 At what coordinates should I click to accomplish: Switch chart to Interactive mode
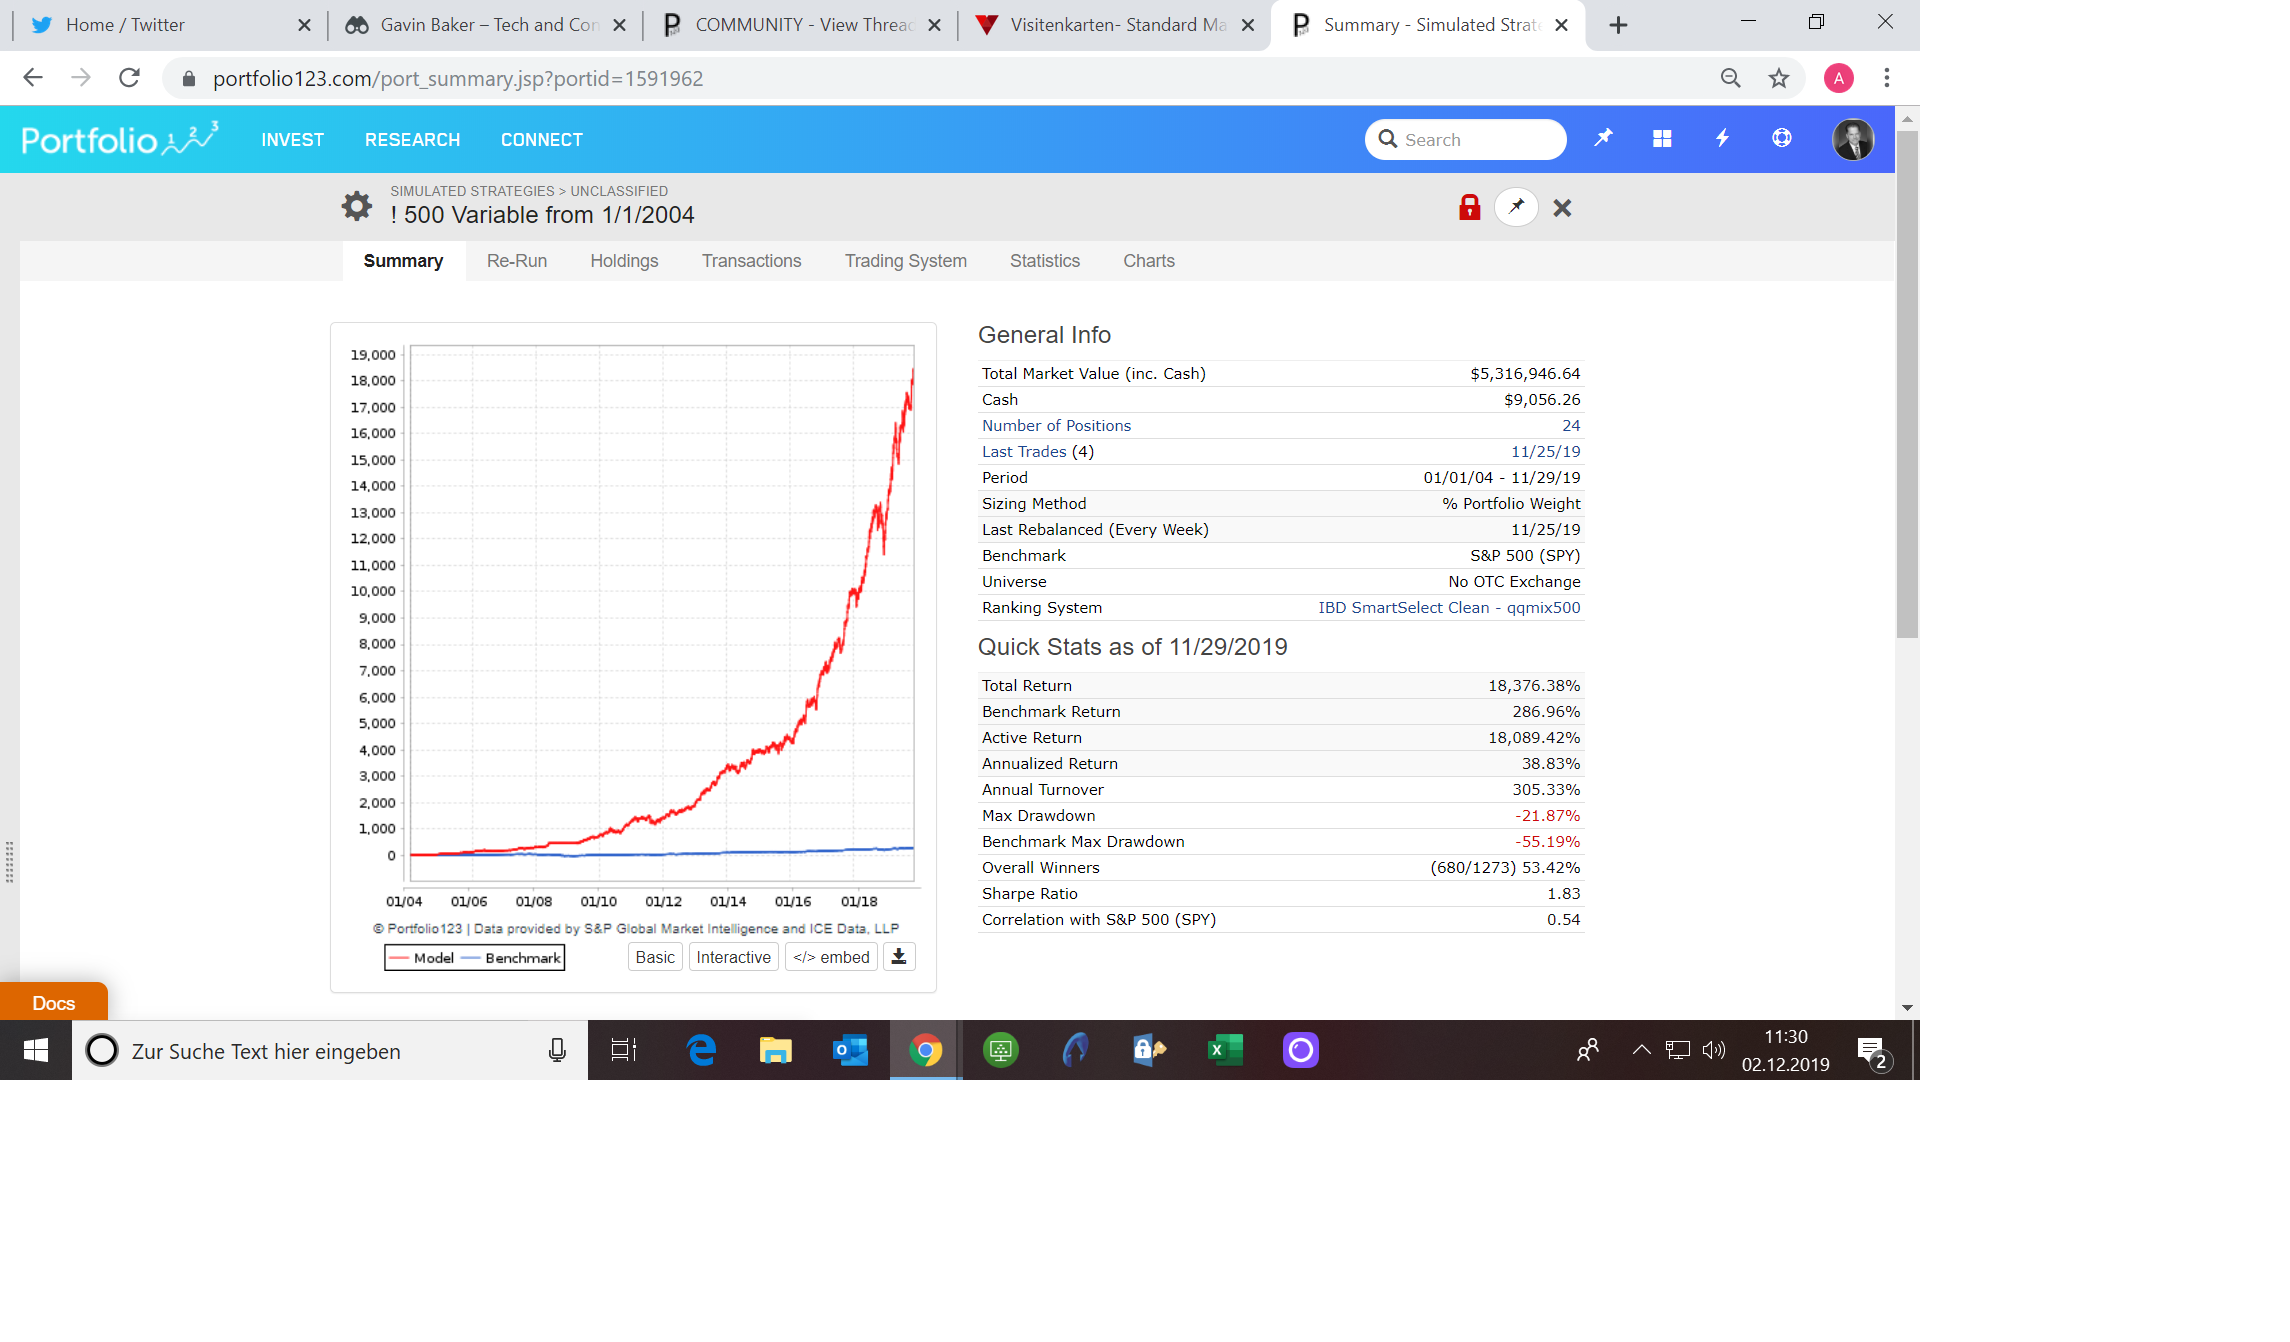[x=733, y=957]
